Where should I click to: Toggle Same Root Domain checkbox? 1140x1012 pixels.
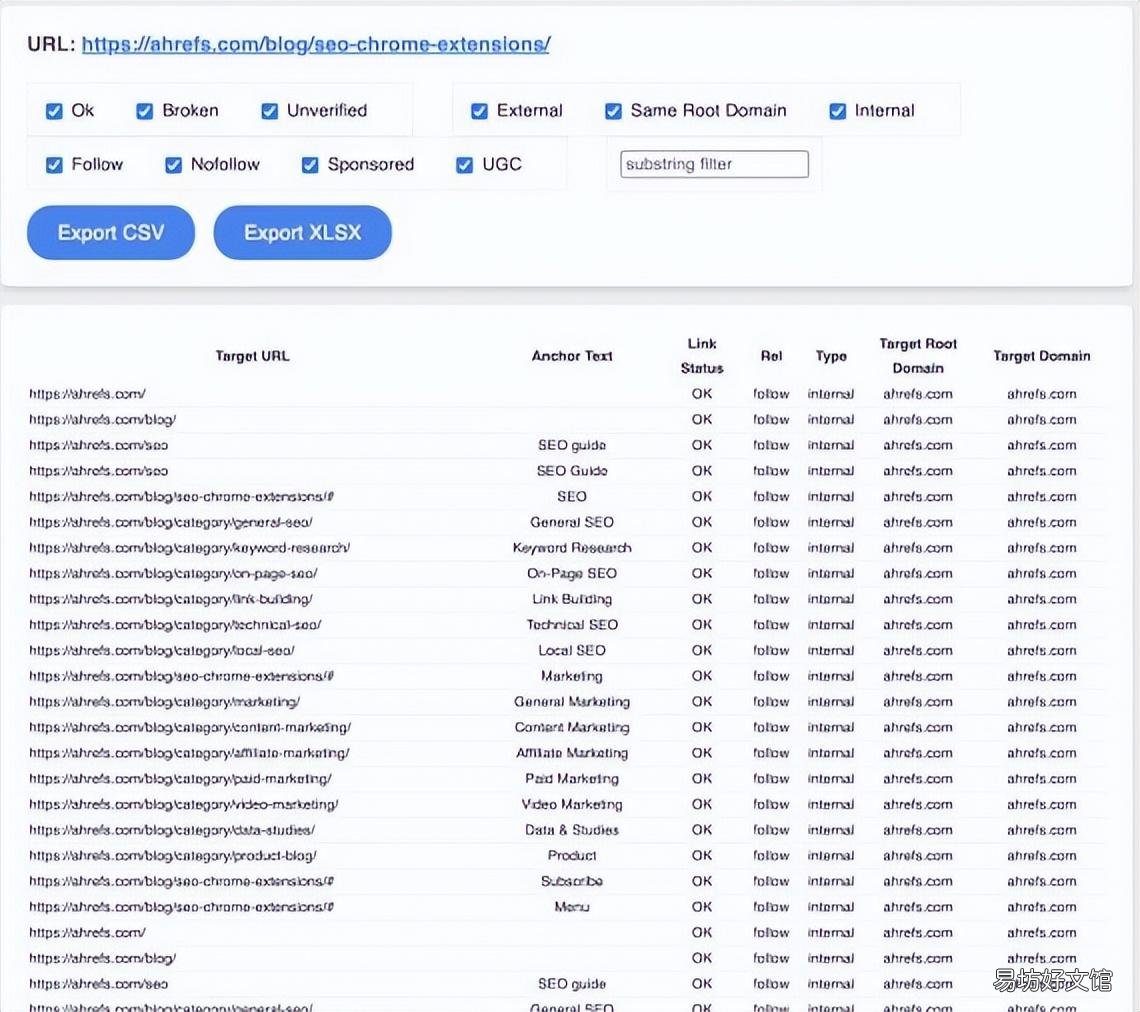click(x=613, y=111)
